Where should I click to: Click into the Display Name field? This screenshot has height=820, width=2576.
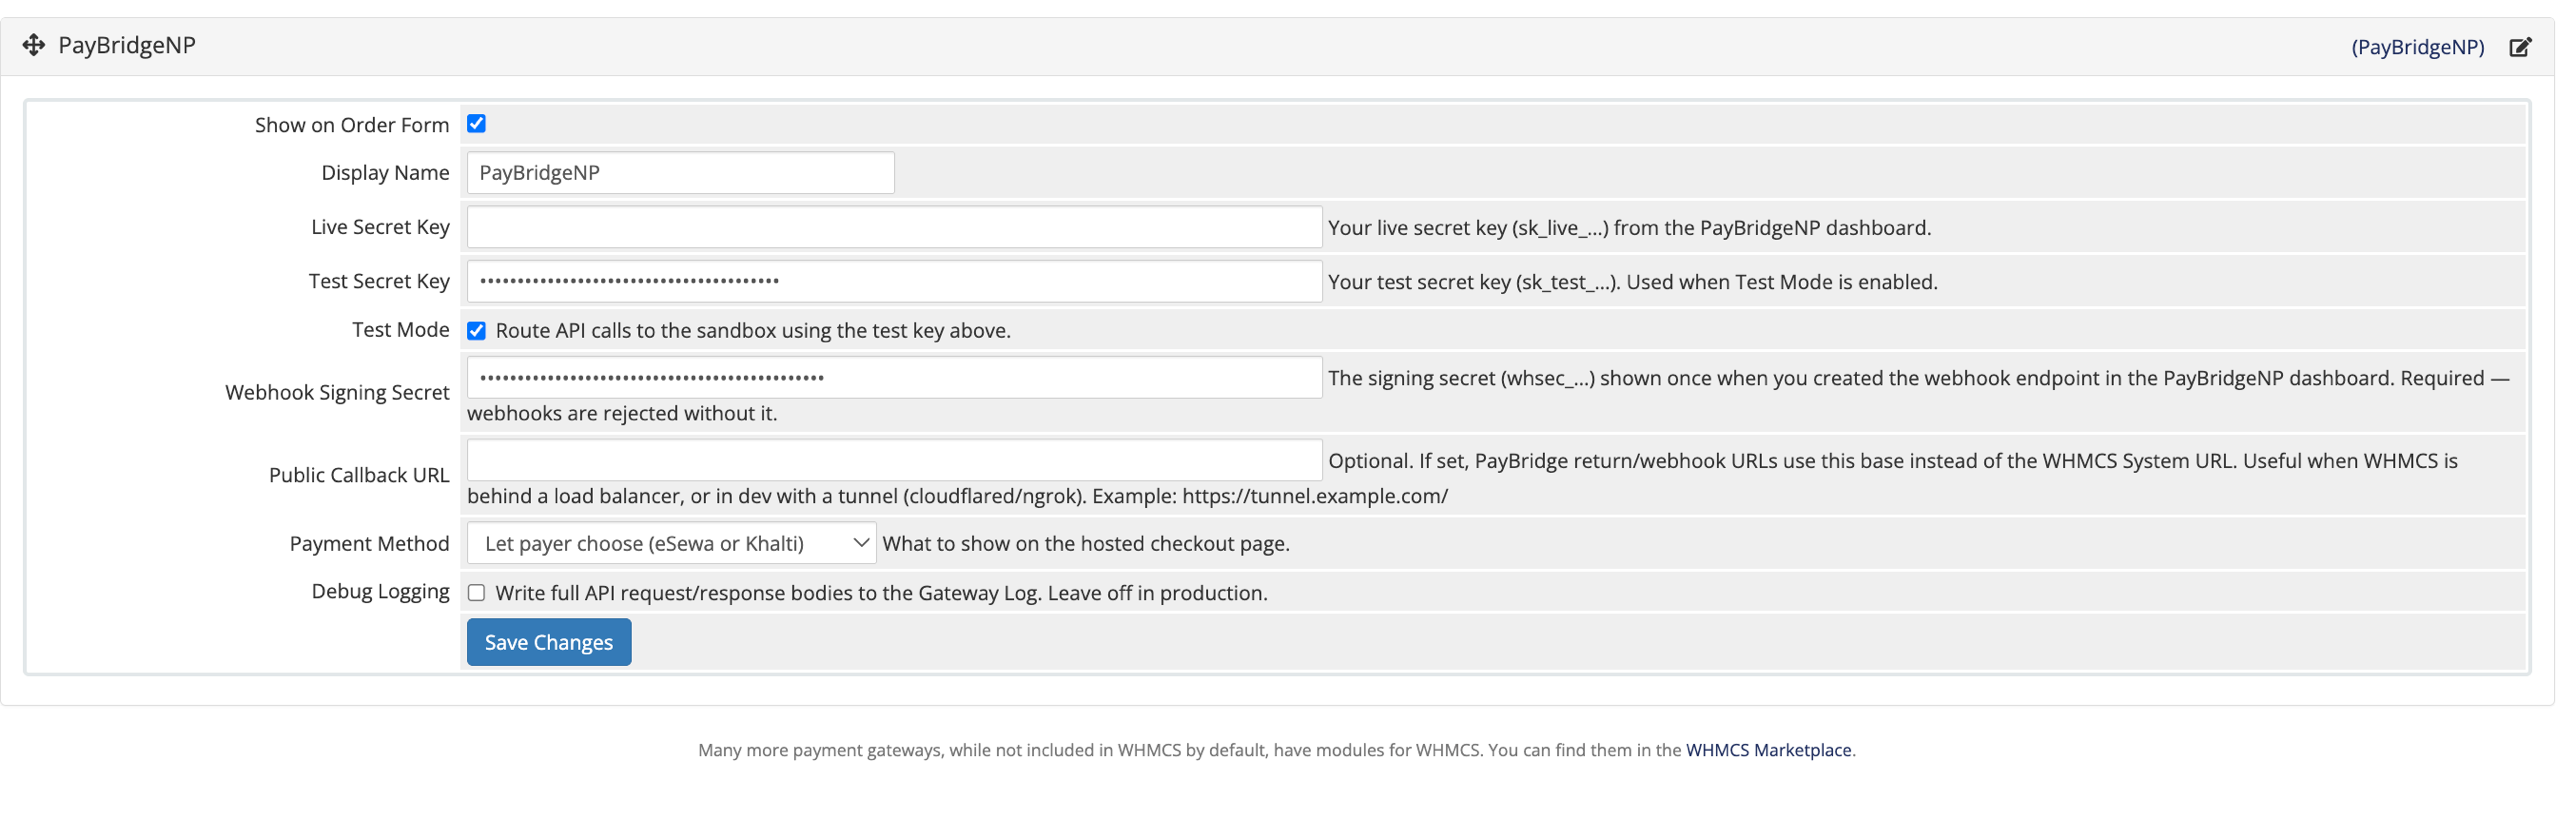point(680,173)
